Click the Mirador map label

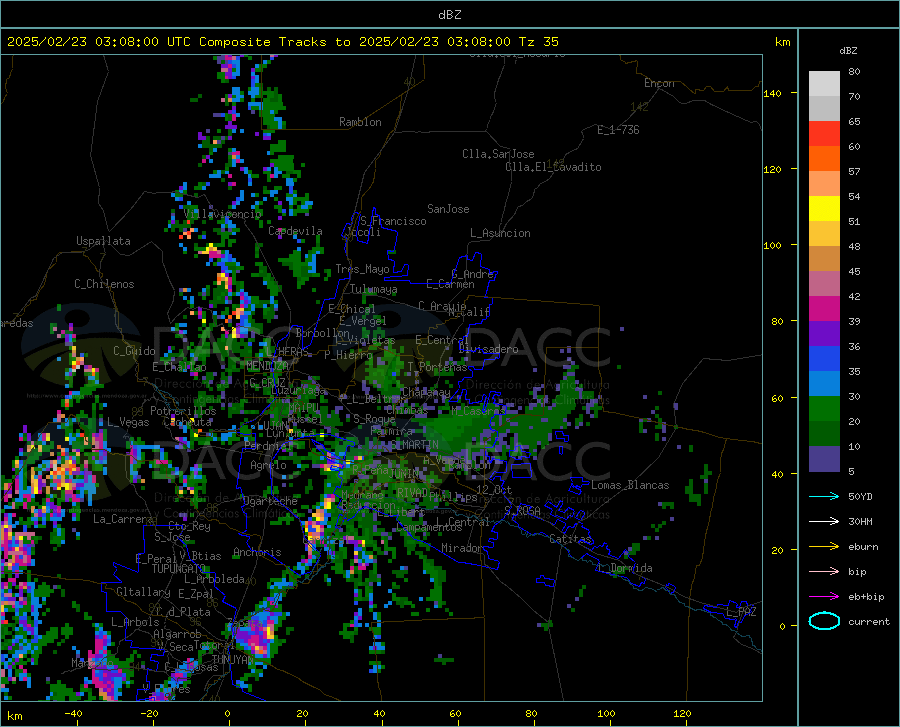(x=462, y=548)
